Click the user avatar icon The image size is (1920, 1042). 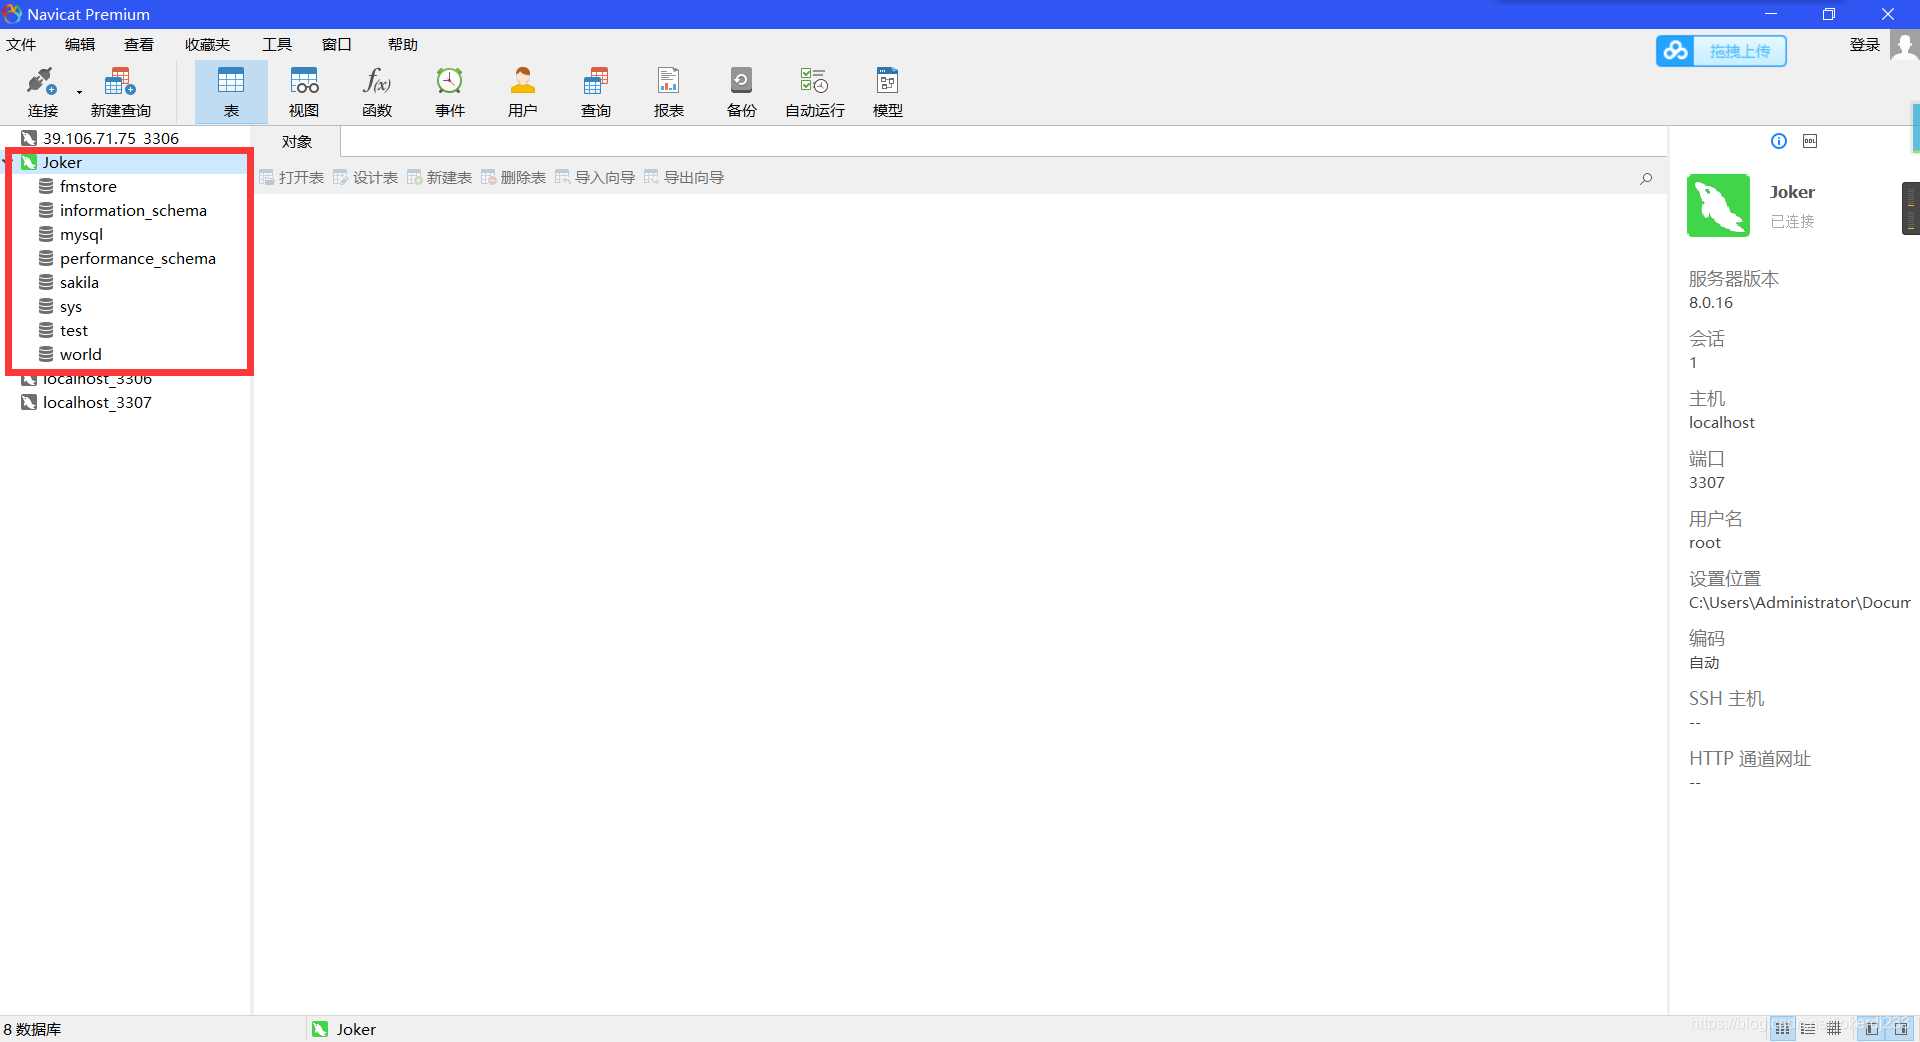tap(1904, 46)
